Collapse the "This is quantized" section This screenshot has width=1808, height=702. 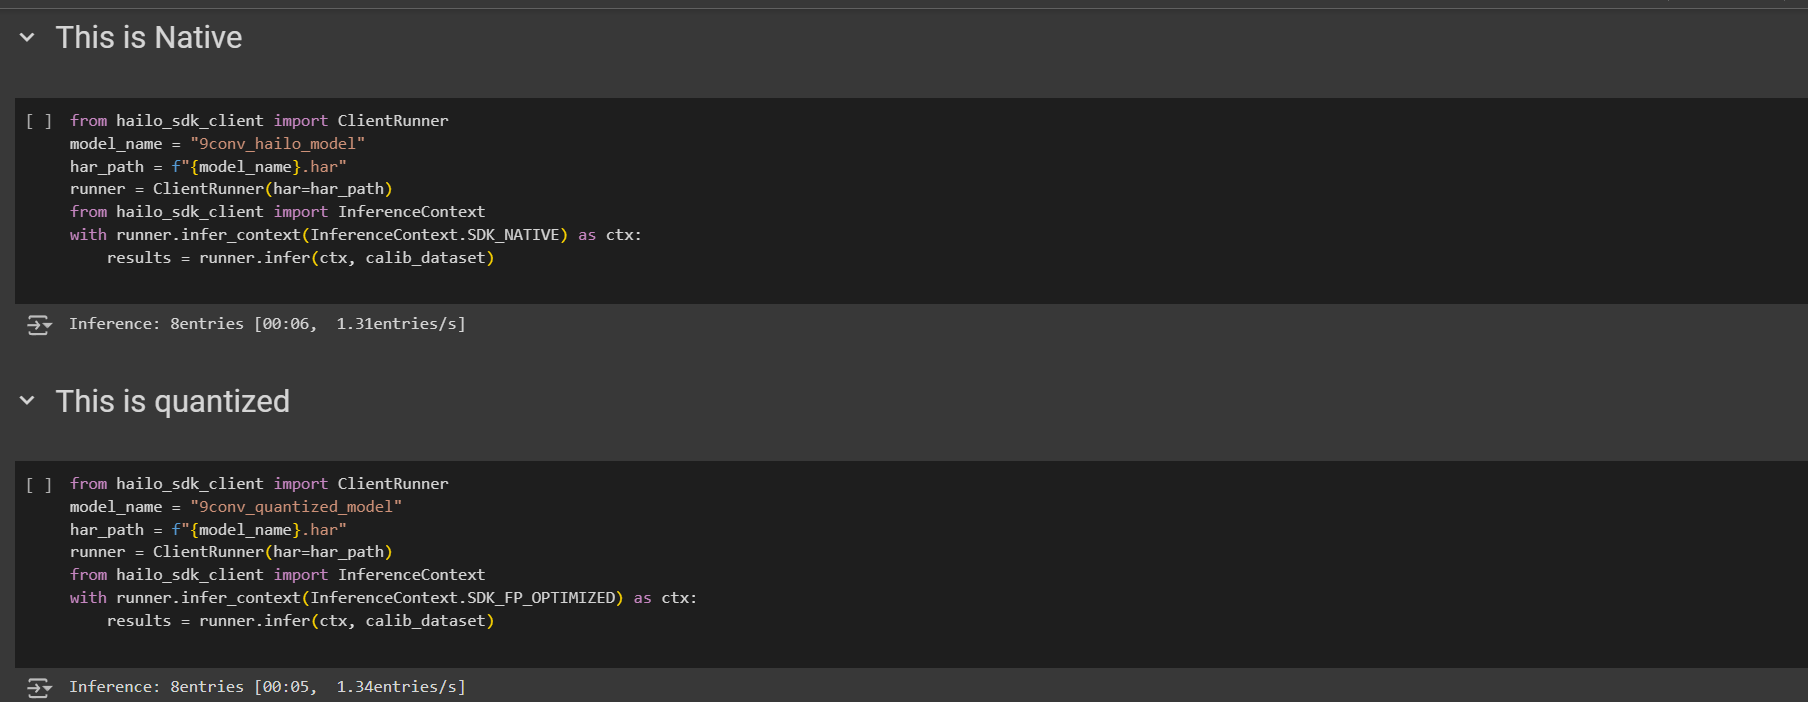27,401
